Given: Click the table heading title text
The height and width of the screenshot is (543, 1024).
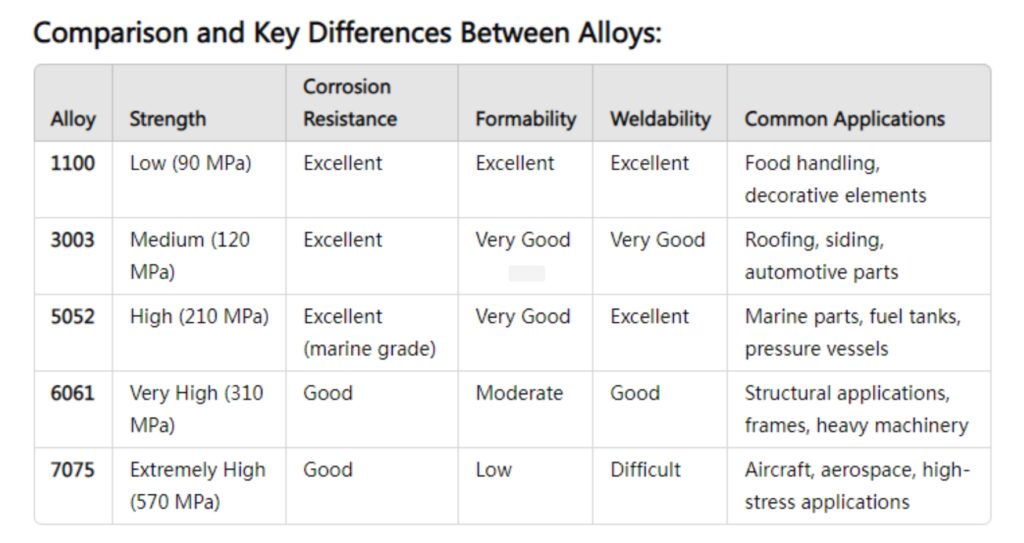Looking at the screenshot, I should (x=347, y=33).
